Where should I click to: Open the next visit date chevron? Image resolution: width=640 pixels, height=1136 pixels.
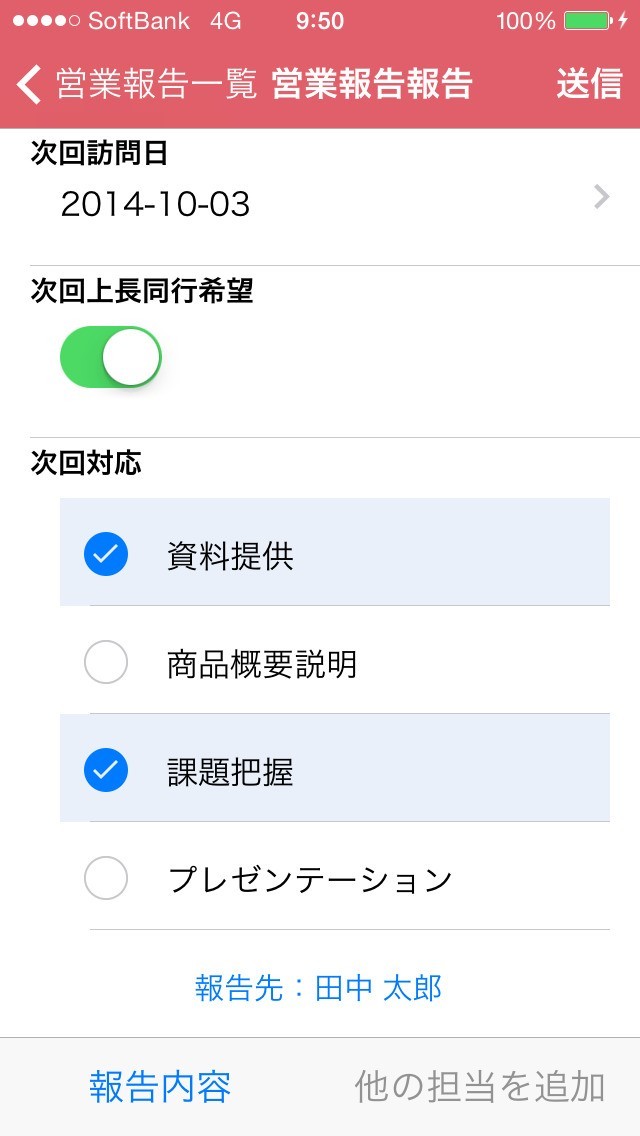(601, 198)
